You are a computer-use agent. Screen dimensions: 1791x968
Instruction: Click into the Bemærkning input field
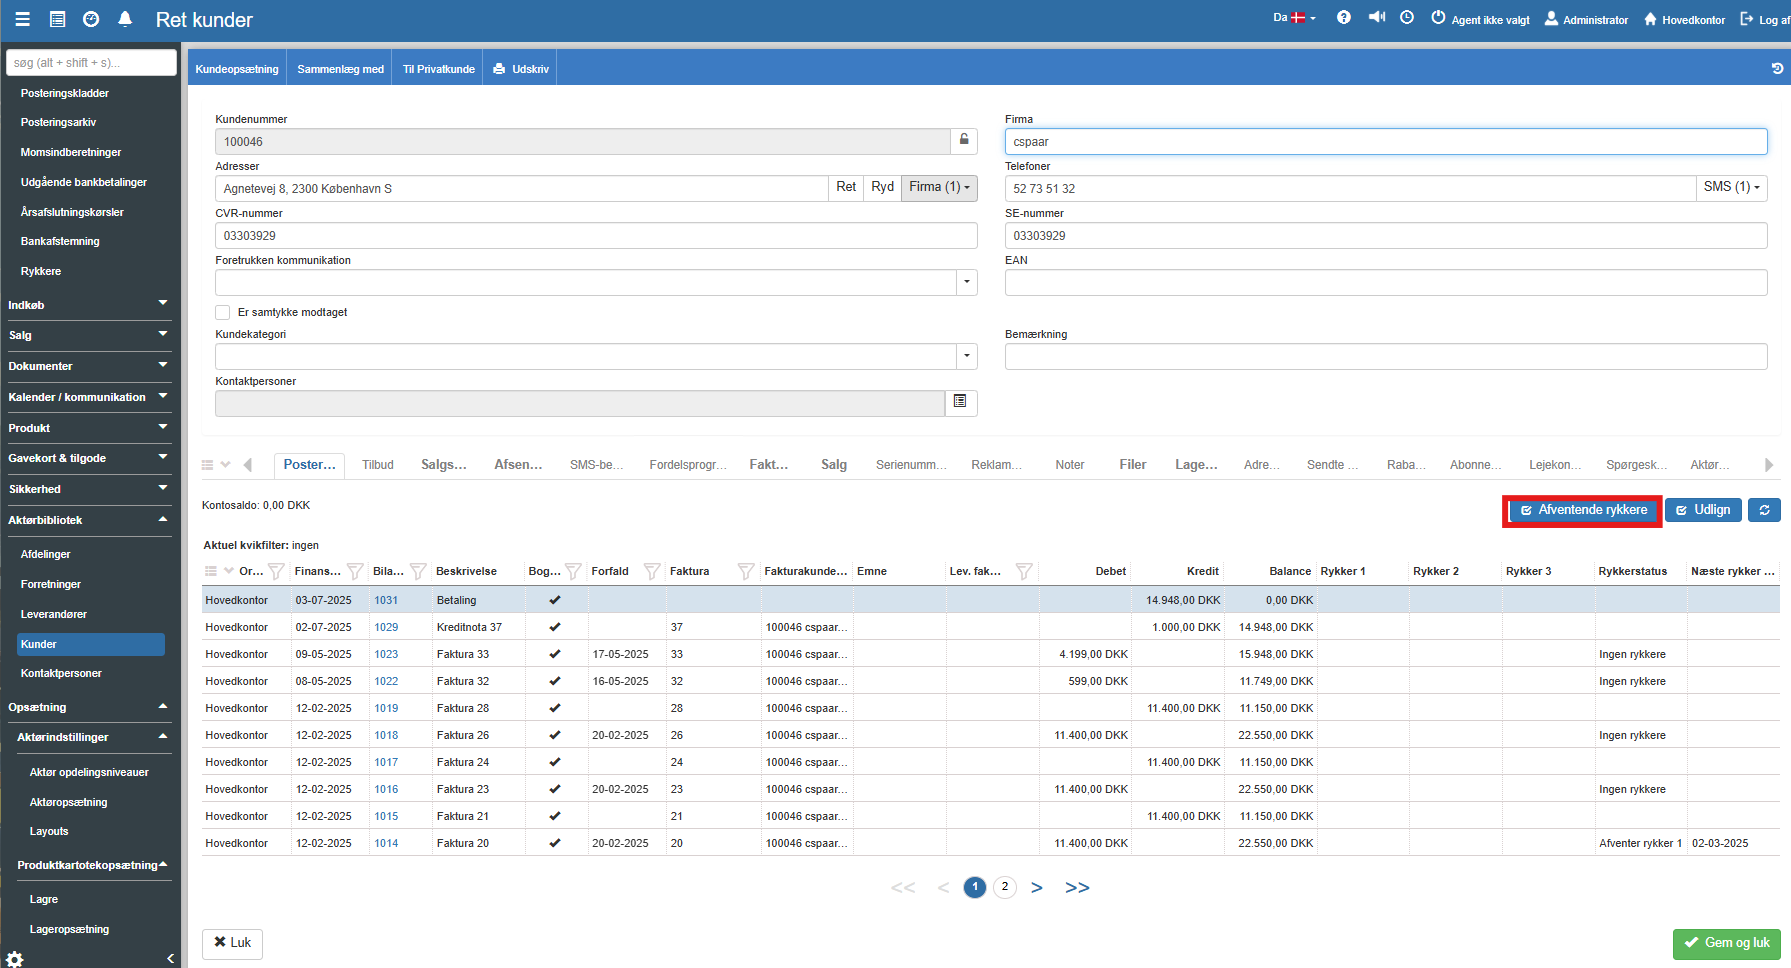coord(1385,356)
